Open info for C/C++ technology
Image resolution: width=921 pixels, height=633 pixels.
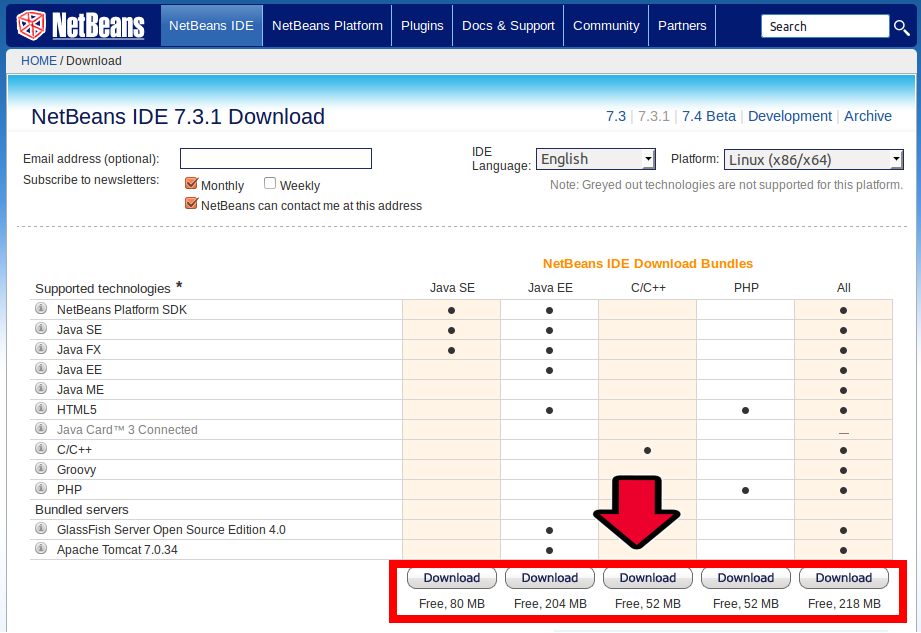click(x=40, y=449)
